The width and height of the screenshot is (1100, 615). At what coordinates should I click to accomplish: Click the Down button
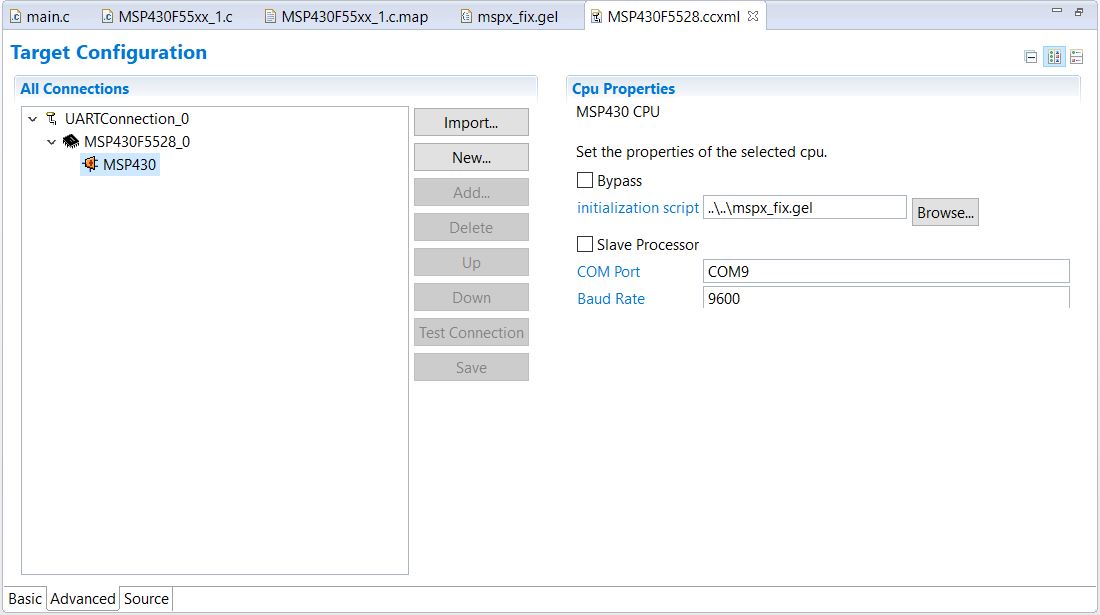click(471, 297)
